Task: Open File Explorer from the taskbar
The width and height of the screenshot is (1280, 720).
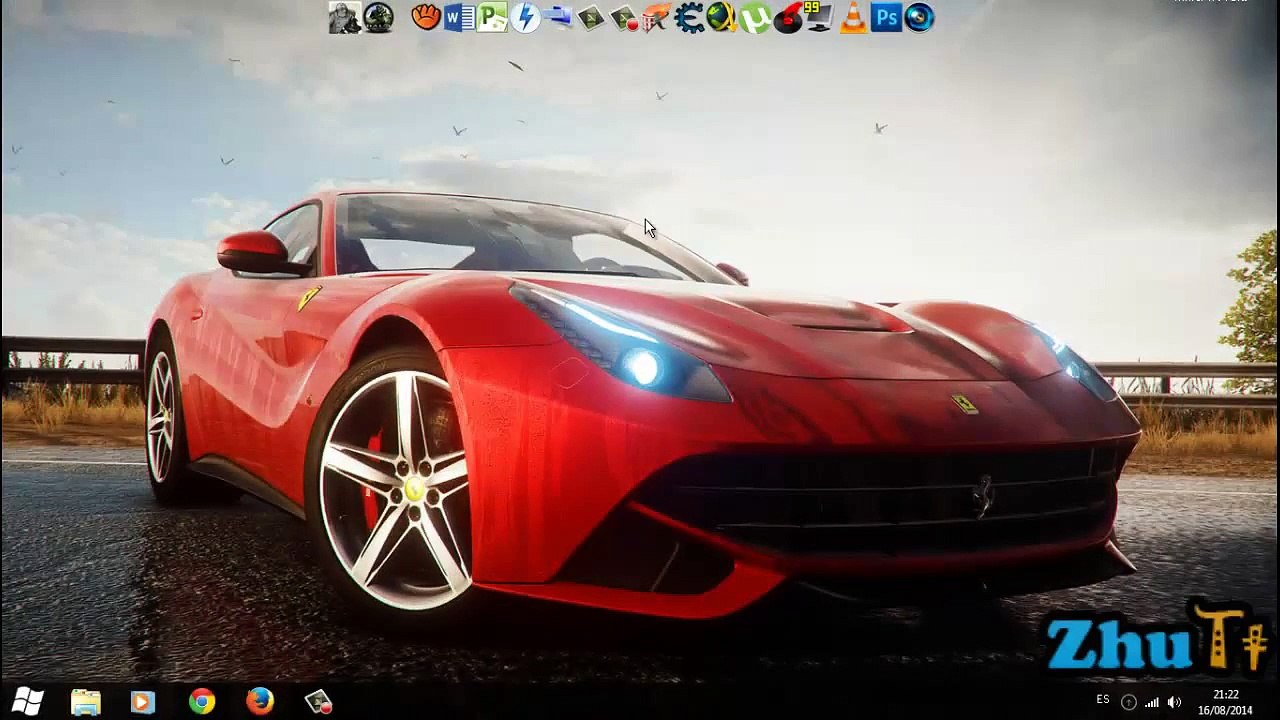Action: (86, 702)
